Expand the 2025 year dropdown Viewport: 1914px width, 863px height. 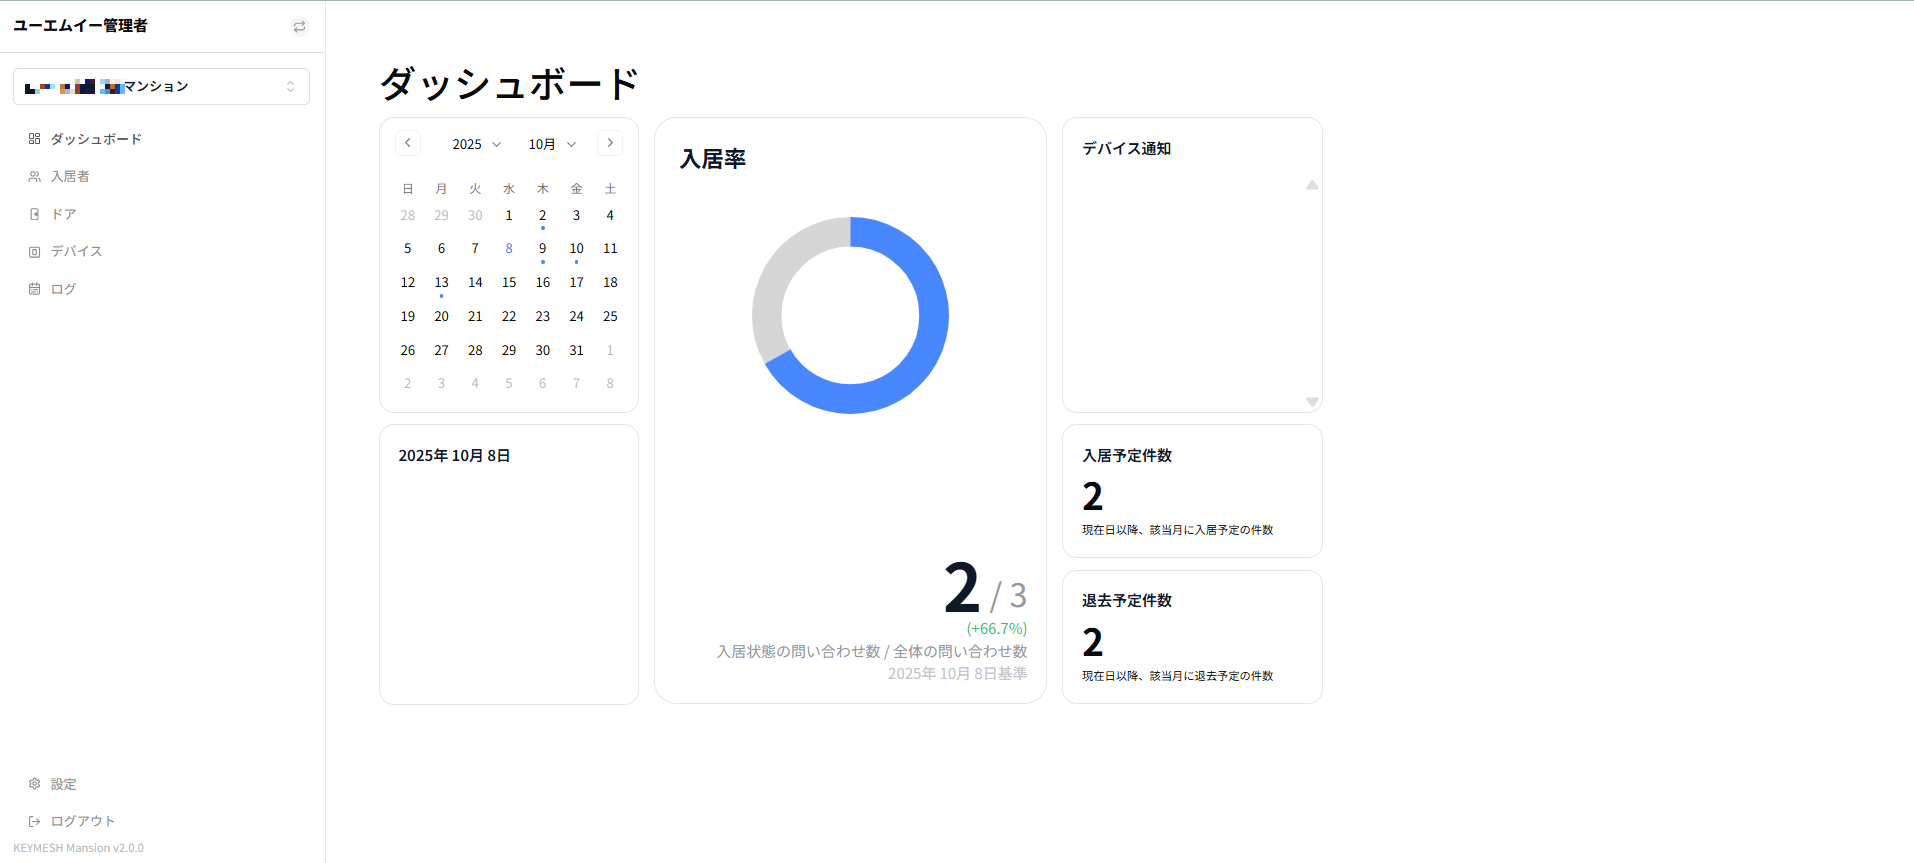pos(476,144)
